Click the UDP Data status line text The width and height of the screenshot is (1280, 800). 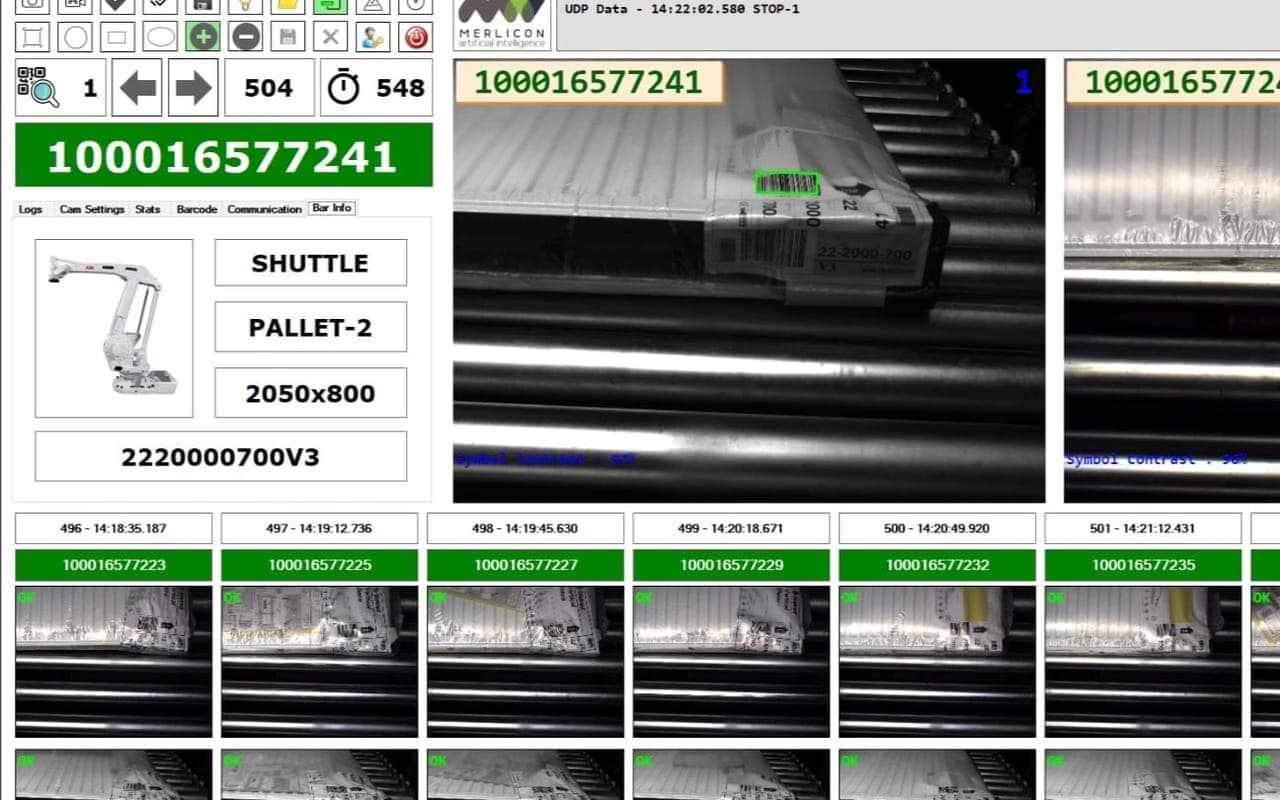point(682,10)
